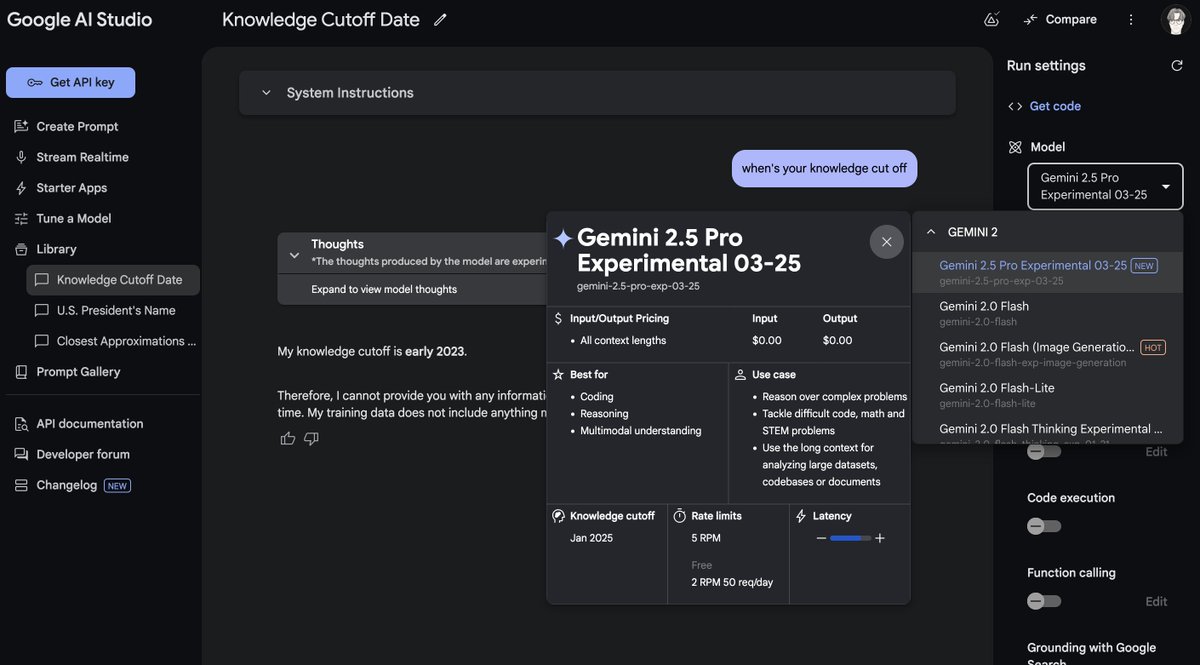Image resolution: width=1200 pixels, height=665 pixels.
Task: Close the Gemini 2.5 Pro info card
Action: 886,242
